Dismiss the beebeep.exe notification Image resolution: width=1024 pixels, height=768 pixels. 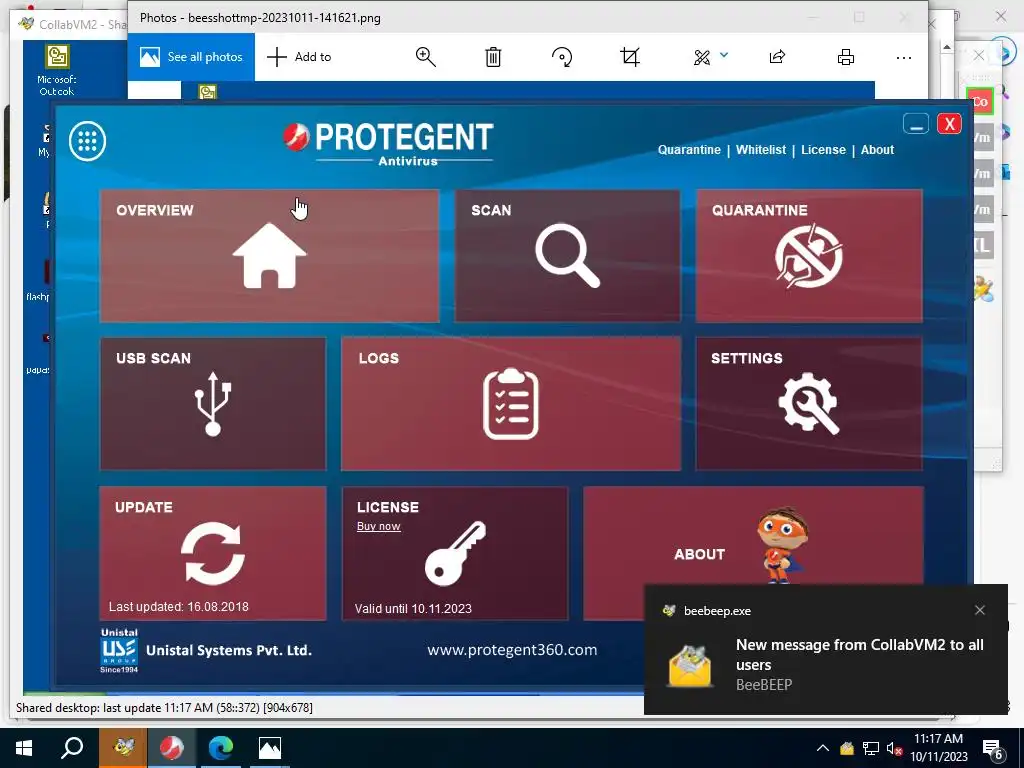(x=980, y=610)
